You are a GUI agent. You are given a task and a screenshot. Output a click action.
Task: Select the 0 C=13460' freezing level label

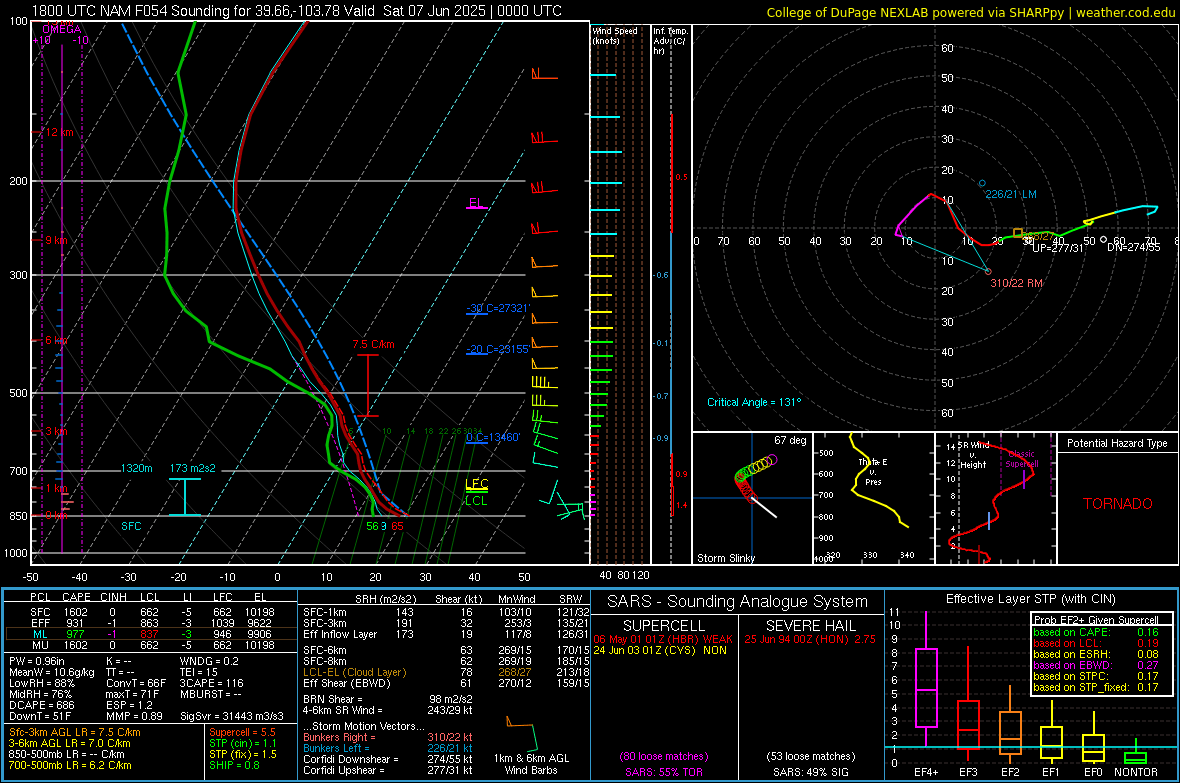(493, 437)
